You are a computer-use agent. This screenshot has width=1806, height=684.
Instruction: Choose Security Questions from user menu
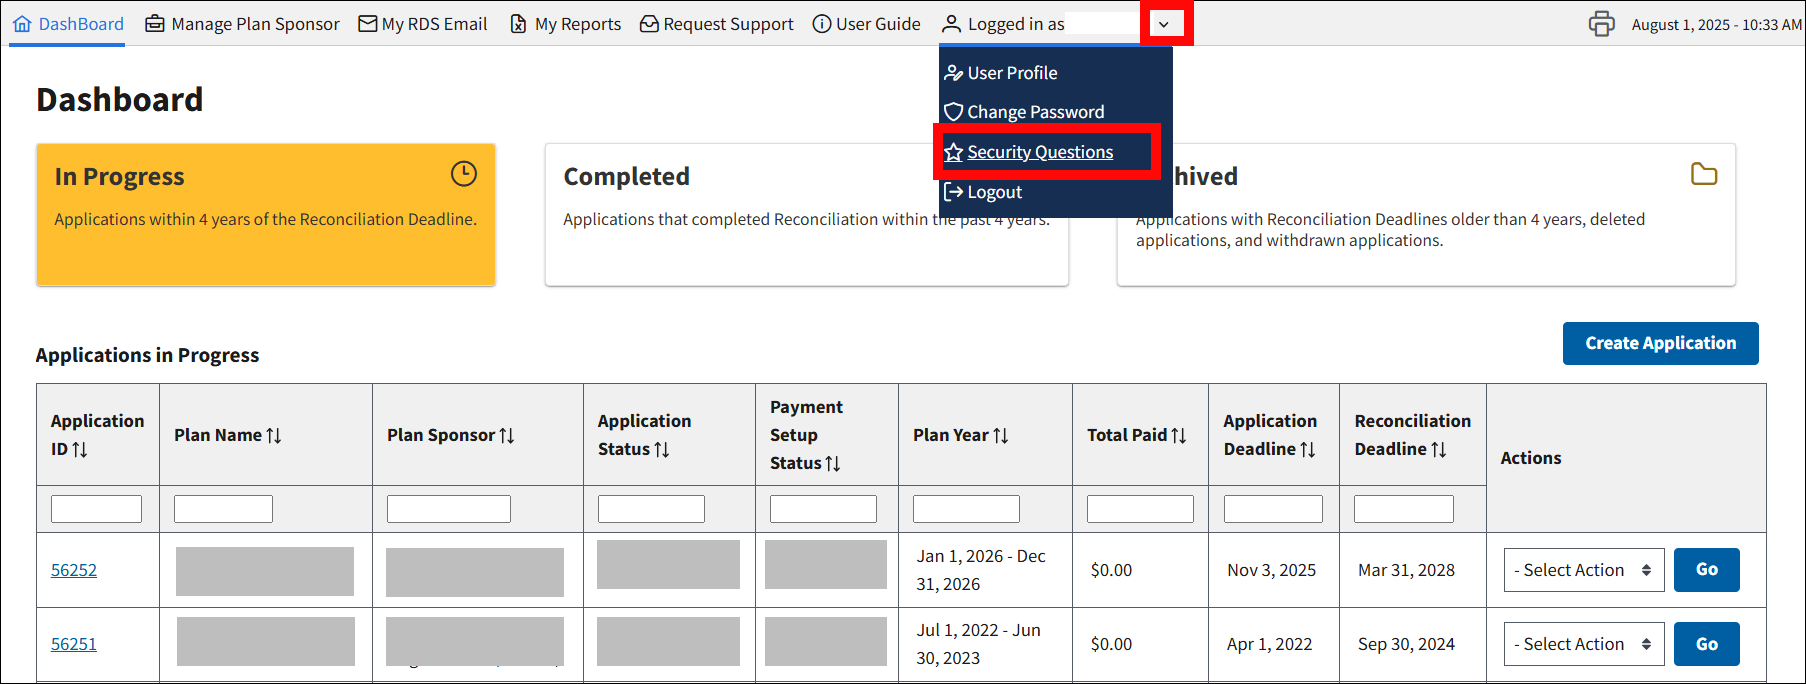tap(1039, 152)
